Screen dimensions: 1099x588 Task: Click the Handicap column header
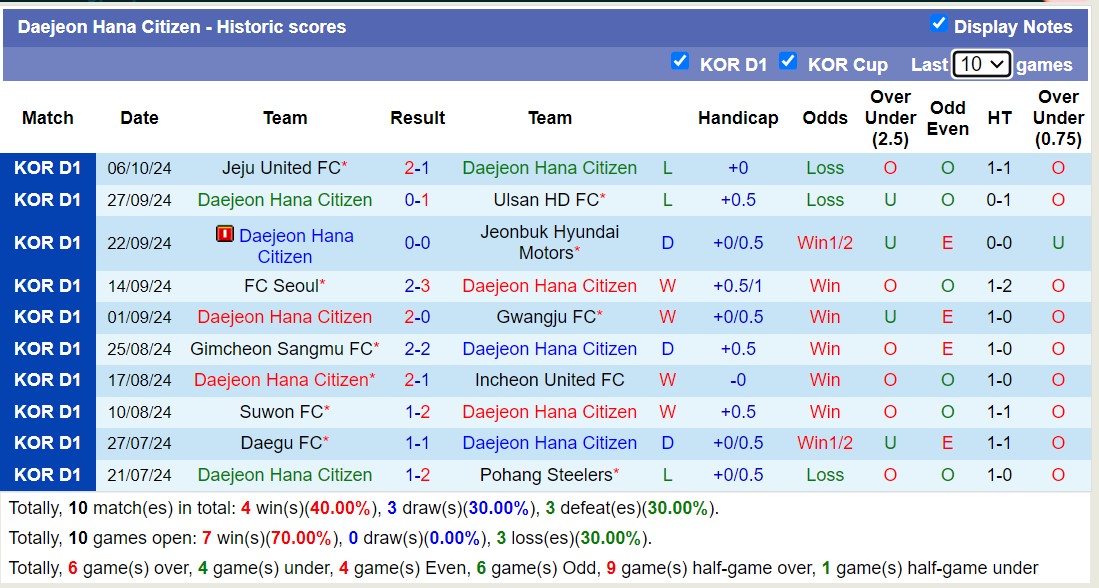point(738,118)
